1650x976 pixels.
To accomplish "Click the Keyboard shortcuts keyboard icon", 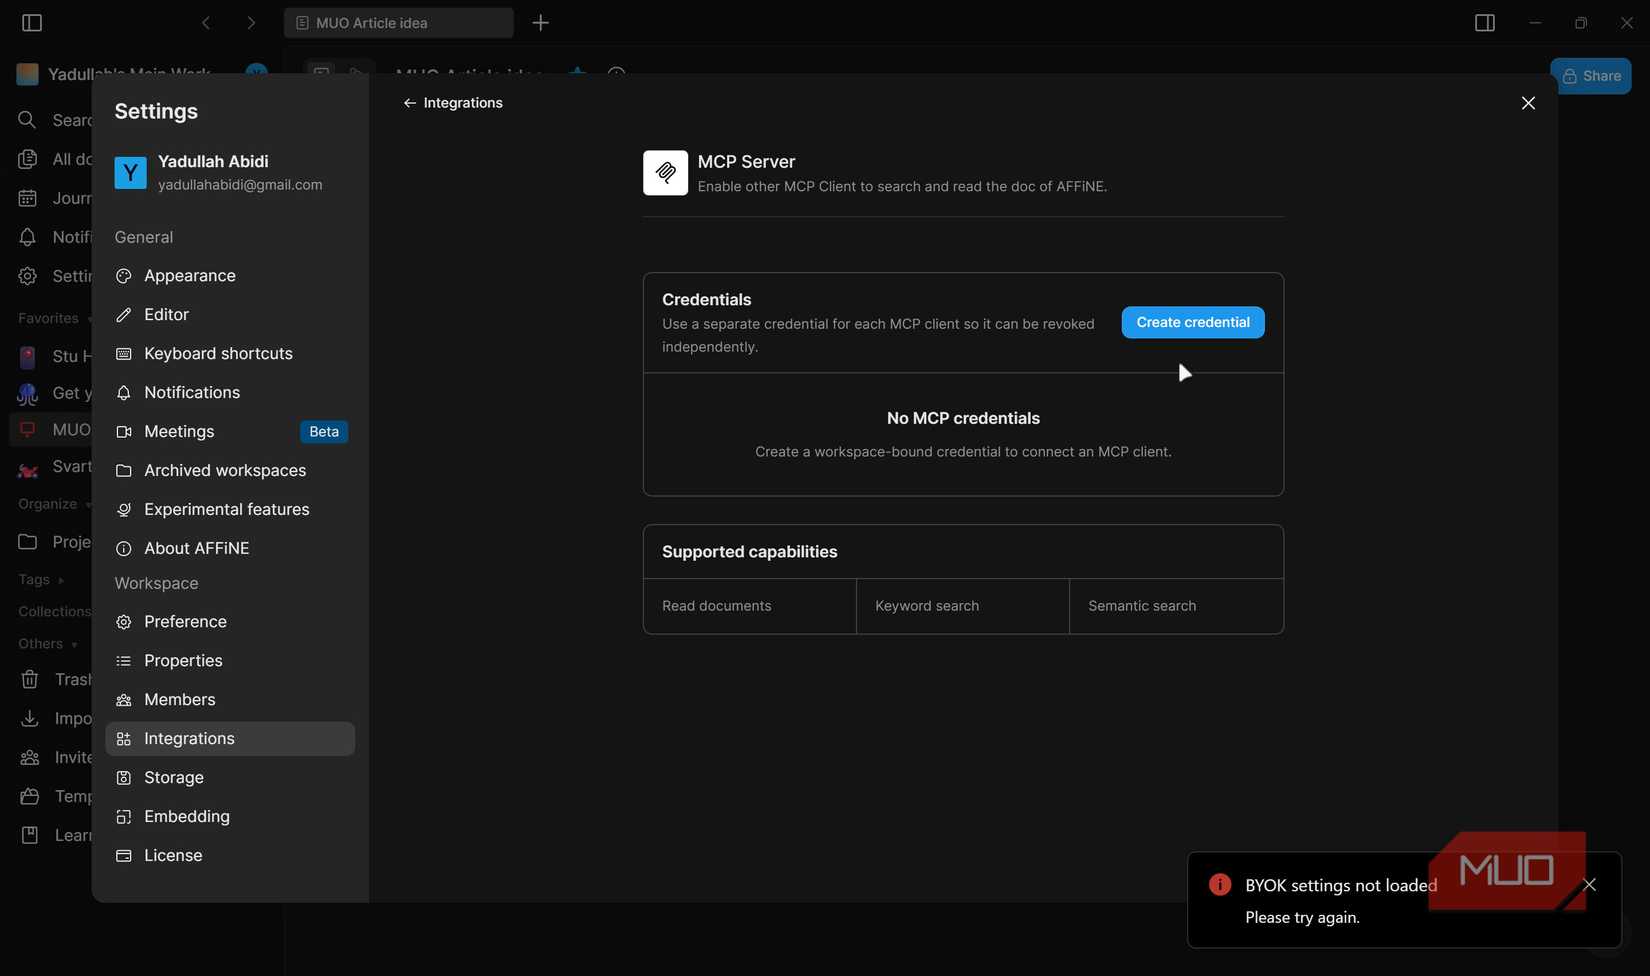I will (124, 354).
